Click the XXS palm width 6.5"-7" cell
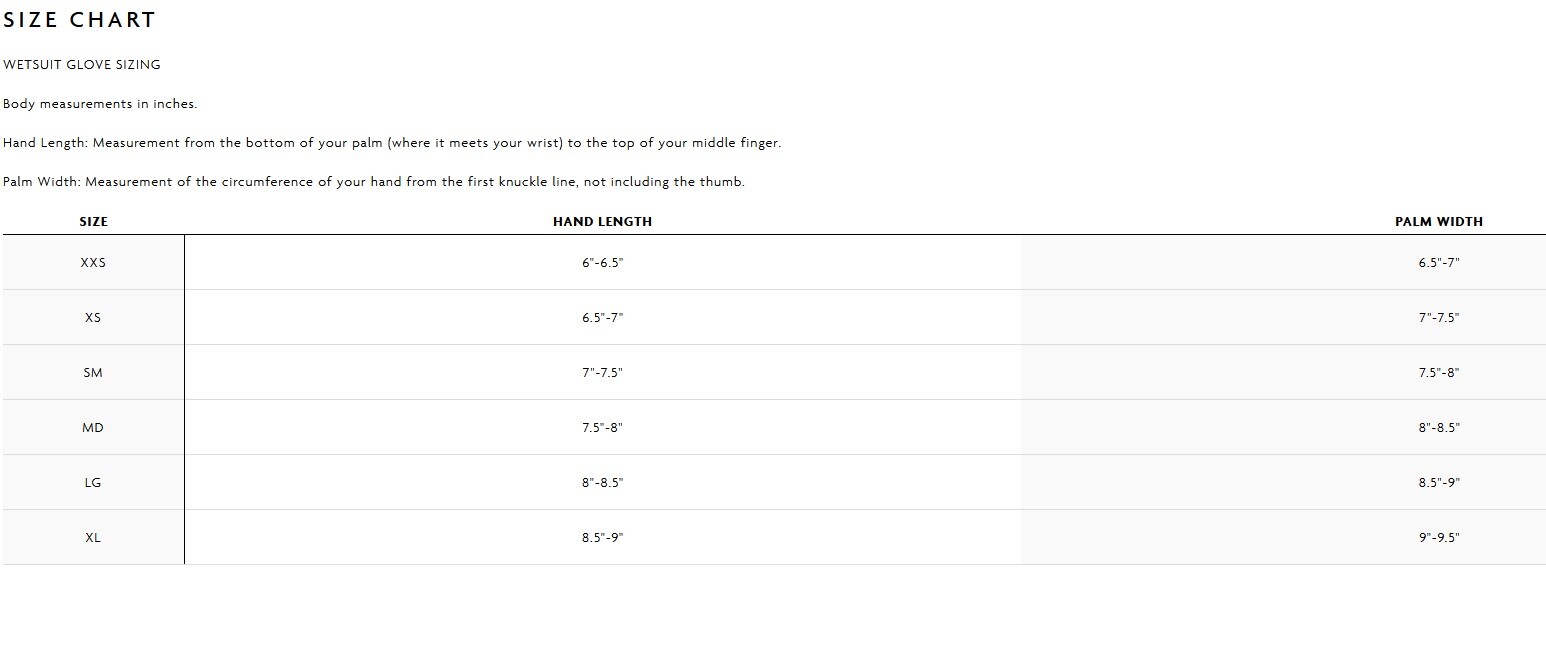 click(1439, 263)
